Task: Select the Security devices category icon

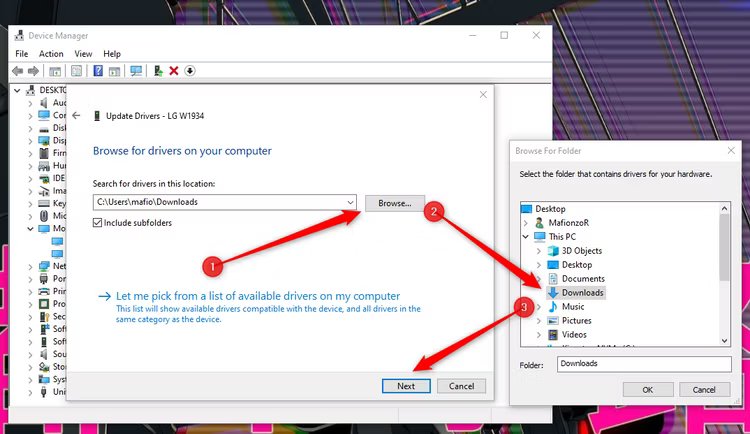Action: (44, 316)
